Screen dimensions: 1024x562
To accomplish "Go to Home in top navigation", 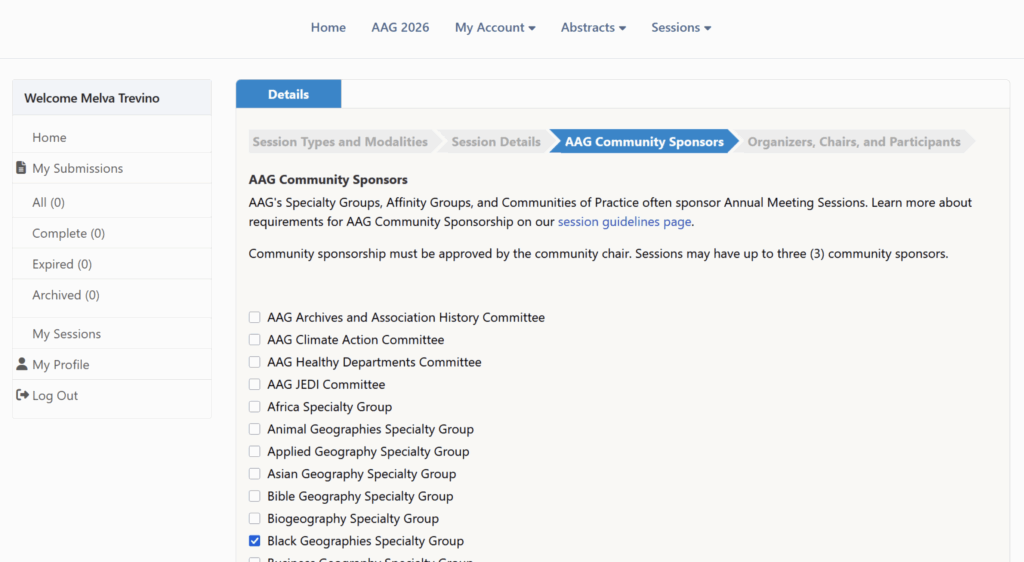I will pos(328,27).
